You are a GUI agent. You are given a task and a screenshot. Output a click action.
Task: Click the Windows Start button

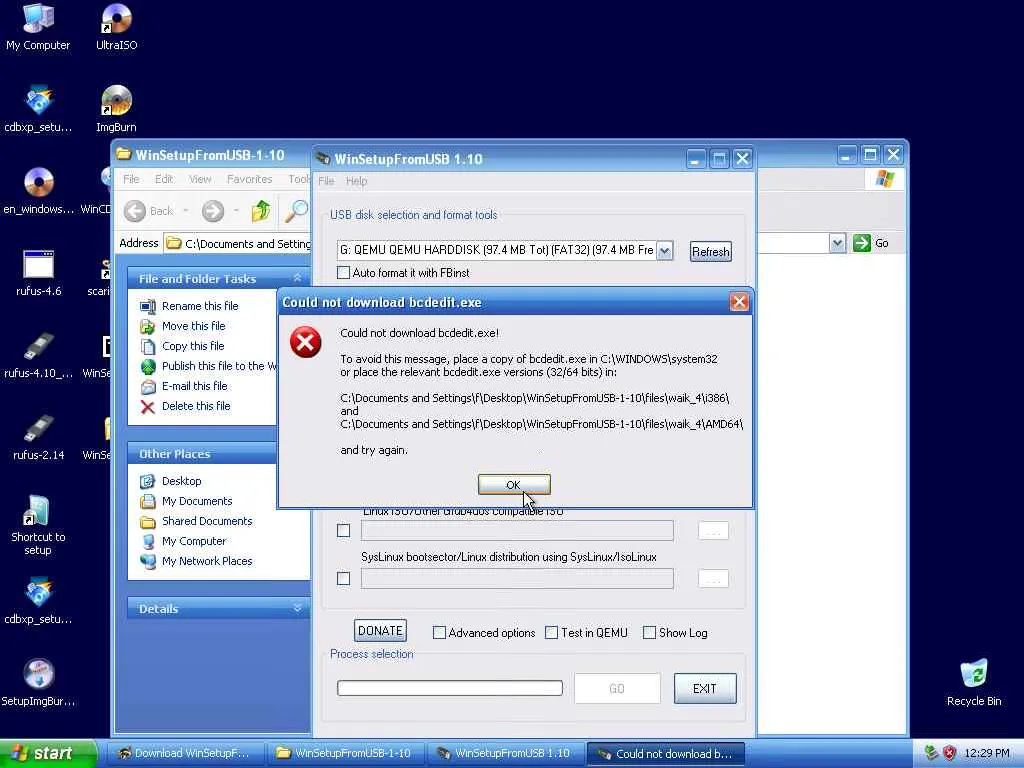[48, 754]
